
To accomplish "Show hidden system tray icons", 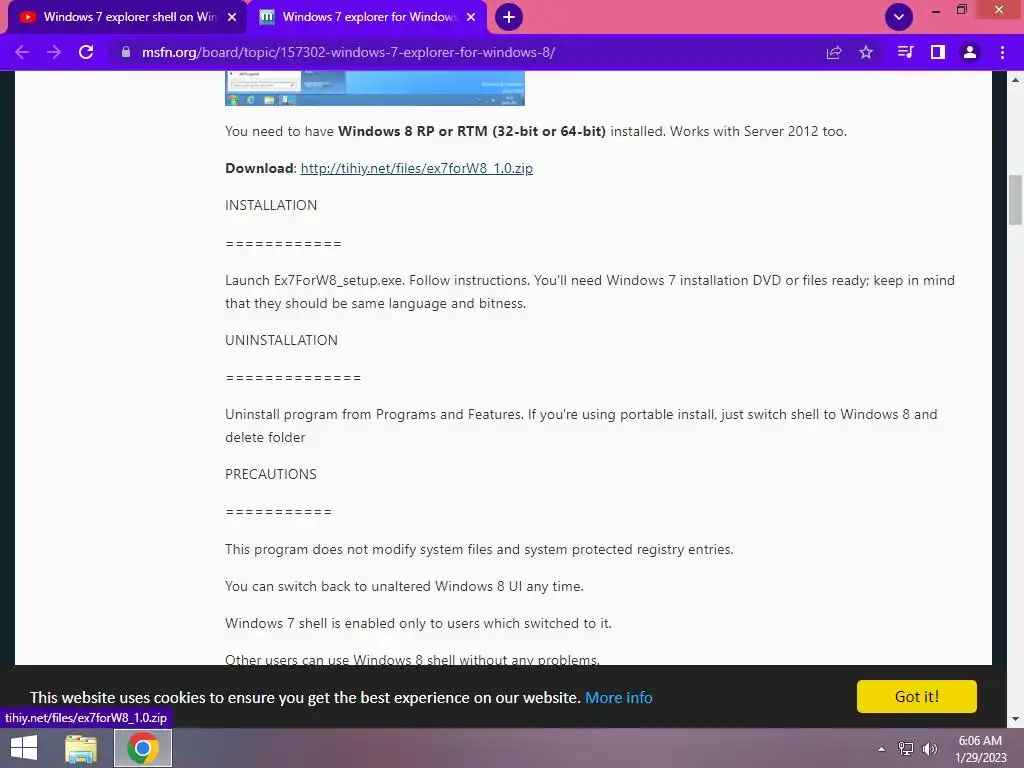I will pyautogui.click(x=882, y=749).
